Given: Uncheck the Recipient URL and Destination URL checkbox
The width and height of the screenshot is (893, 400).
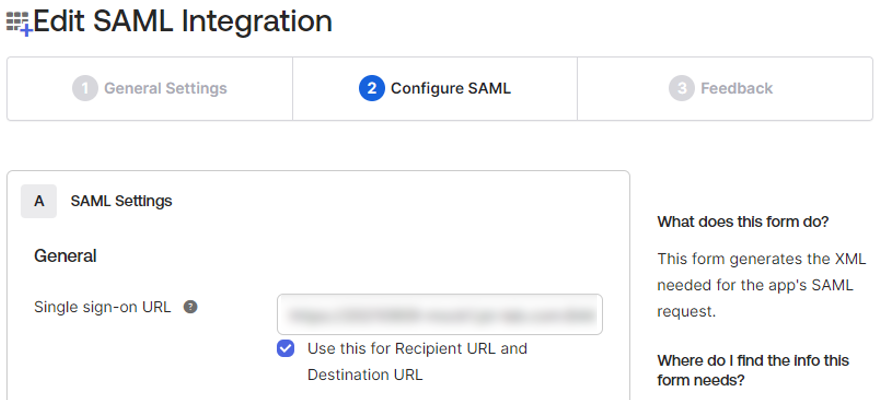Looking at the screenshot, I should point(285,349).
